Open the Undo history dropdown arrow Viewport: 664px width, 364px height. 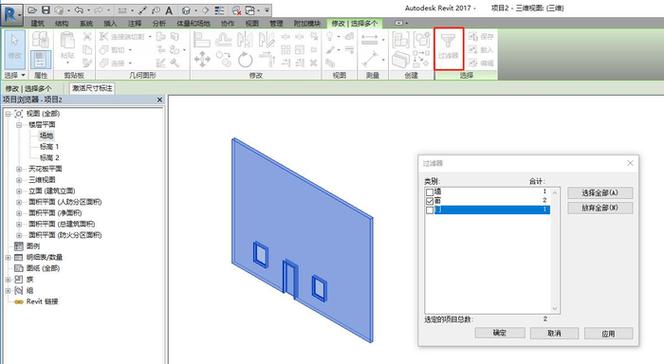88,10
